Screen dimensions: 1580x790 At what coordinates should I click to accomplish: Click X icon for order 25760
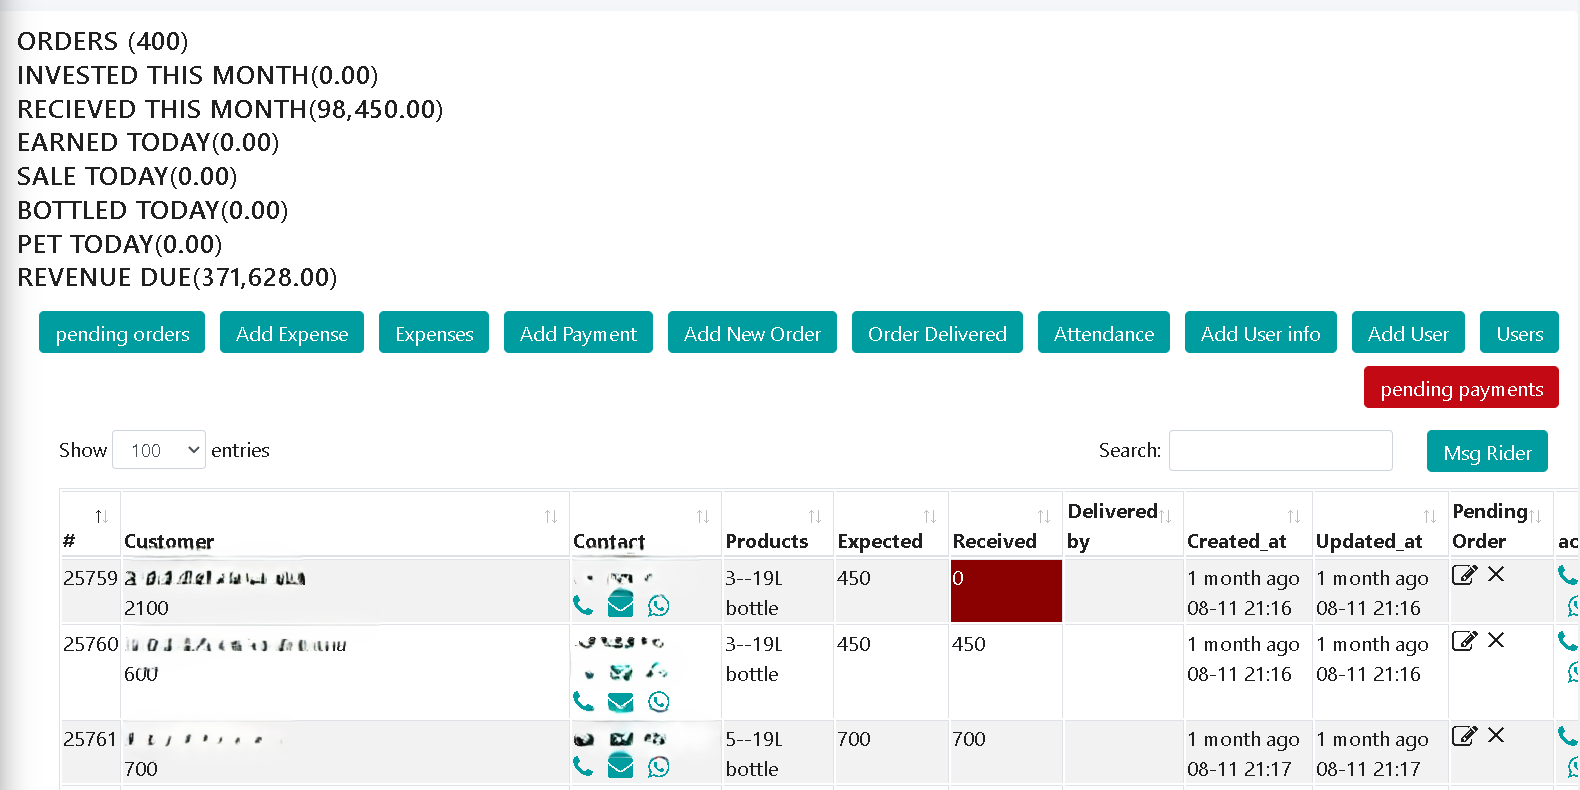click(x=1496, y=640)
